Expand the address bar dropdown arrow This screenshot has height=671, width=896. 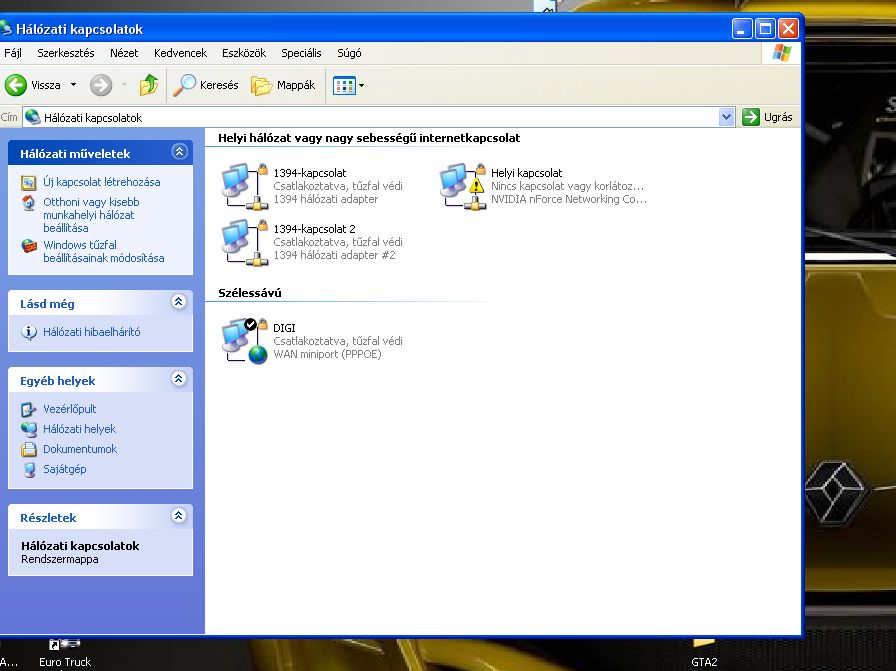pyautogui.click(x=726, y=117)
